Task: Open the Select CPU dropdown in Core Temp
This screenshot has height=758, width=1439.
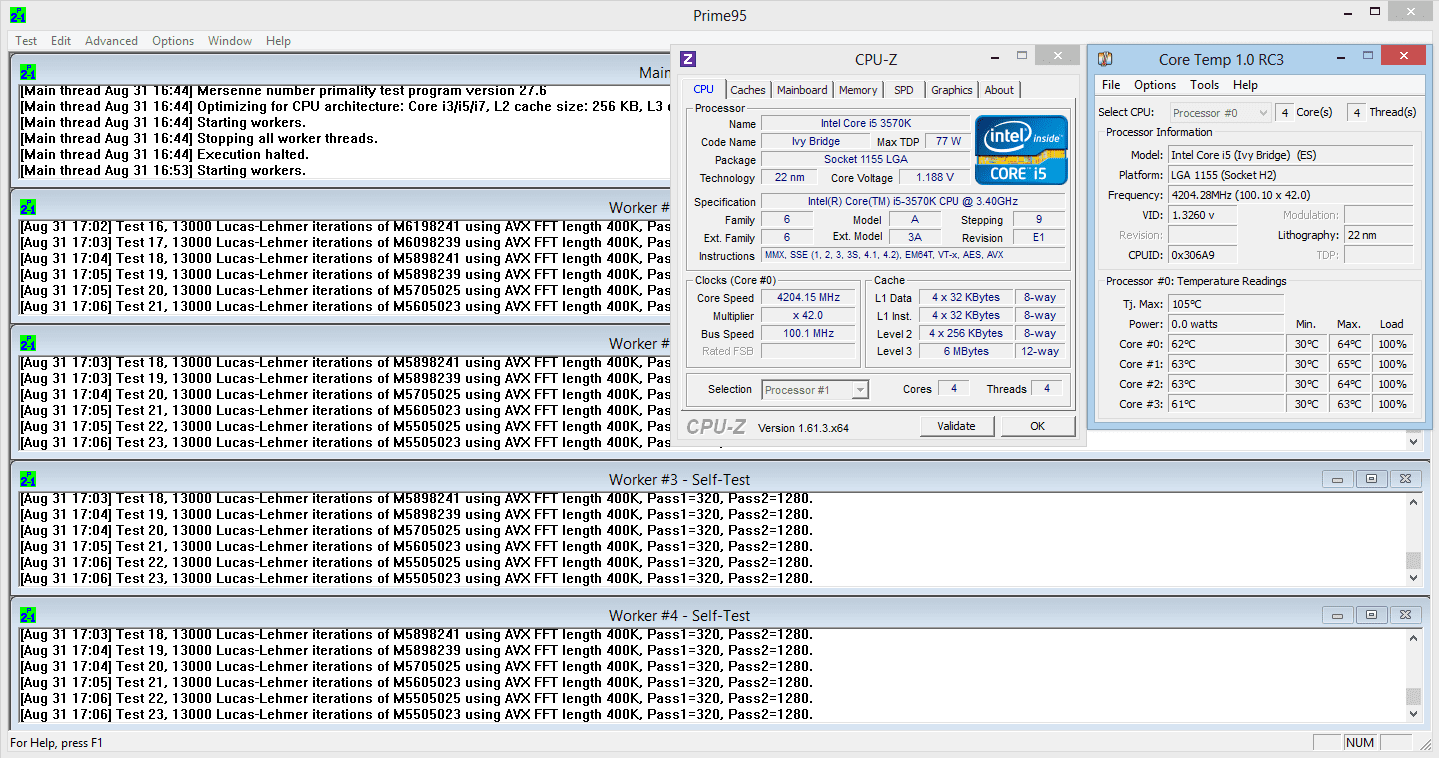Action: [1220, 113]
